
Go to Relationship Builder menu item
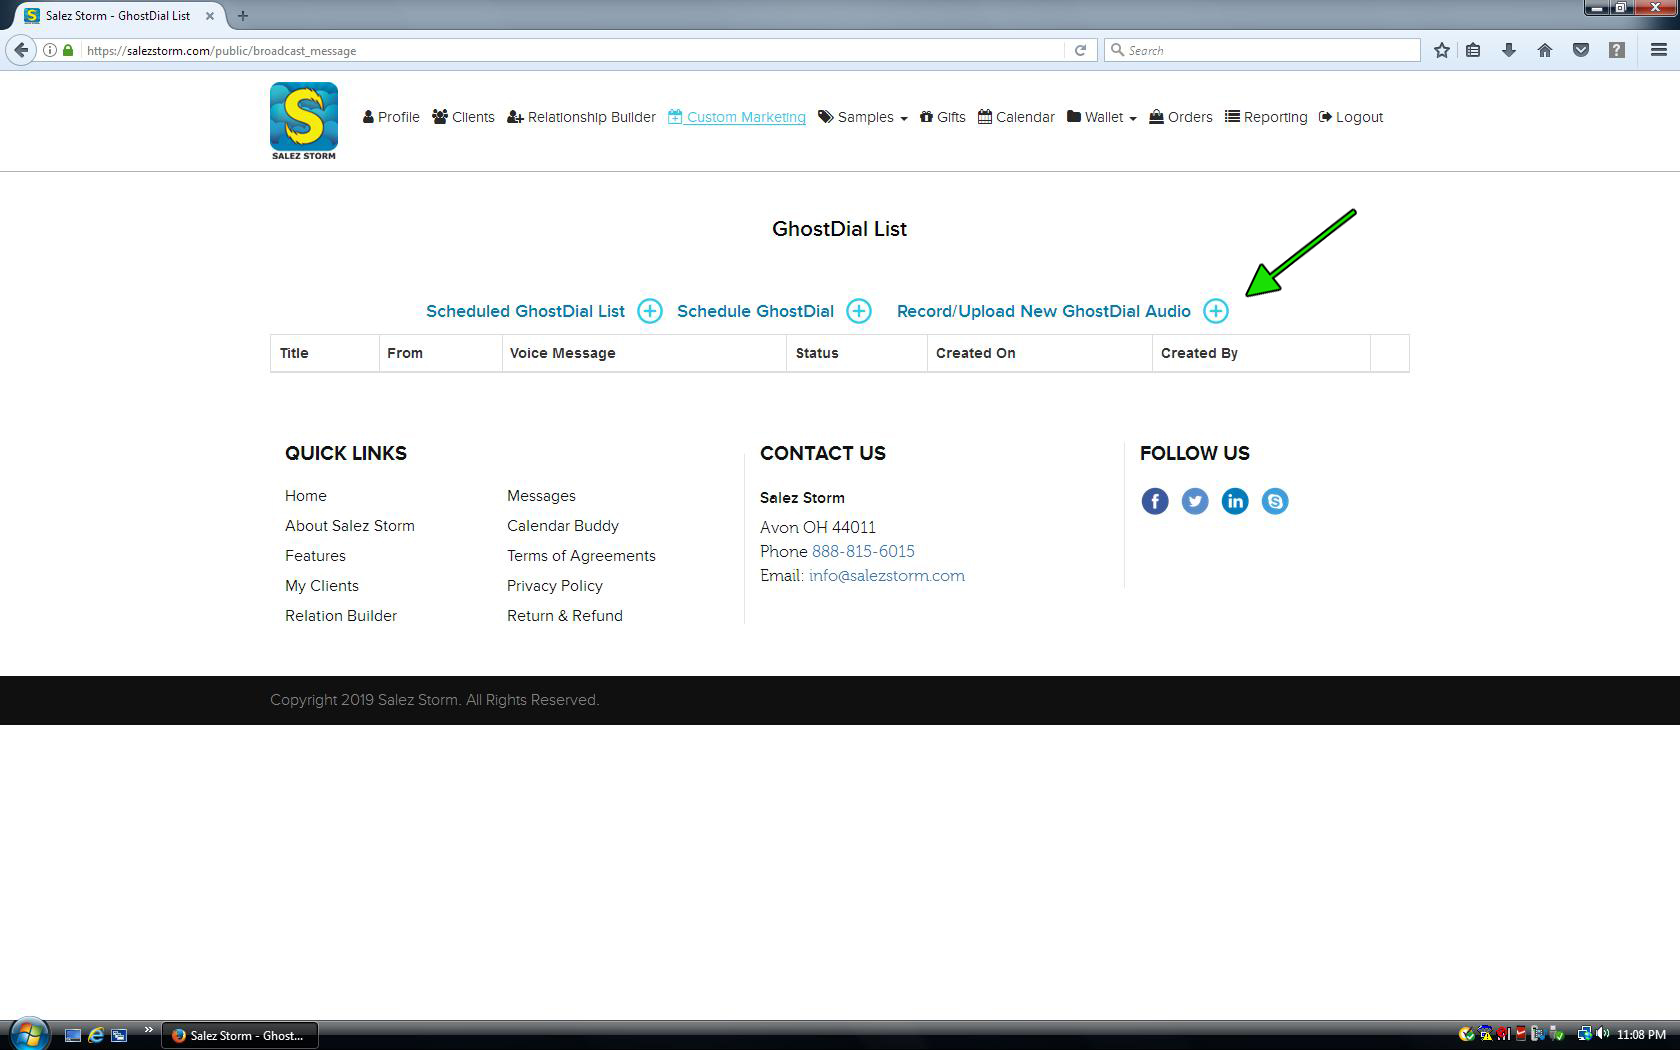pos(581,117)
